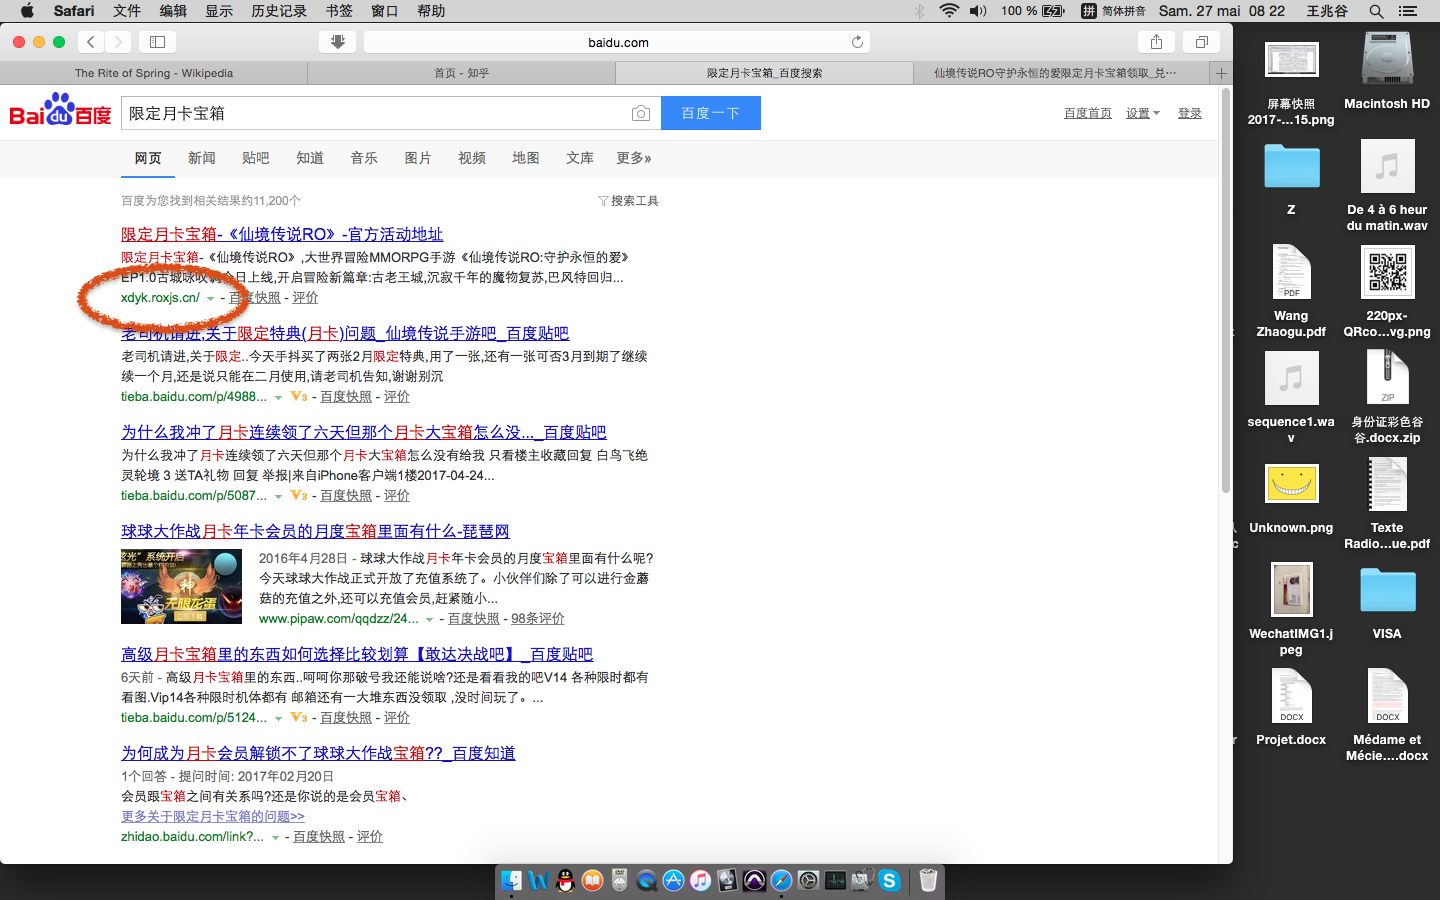The width and height of the screenshot is (1440, 900).
Task: Open Notification Center in the menu bar
Action: click(x=1408, y=11)
